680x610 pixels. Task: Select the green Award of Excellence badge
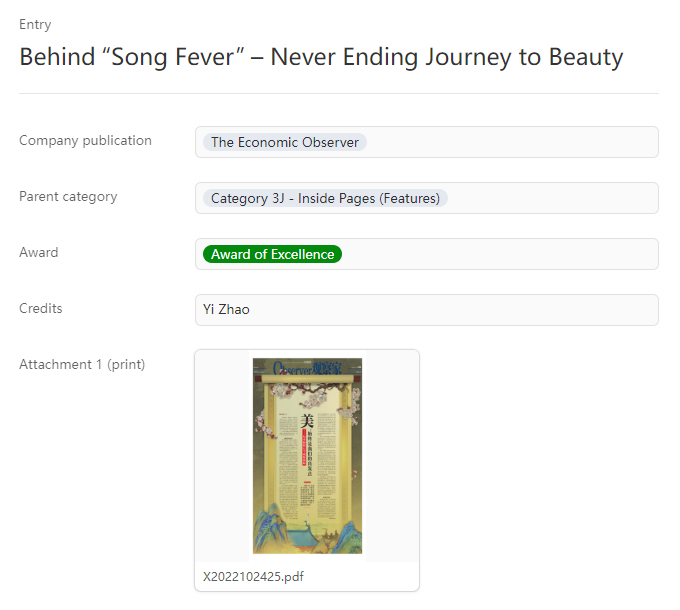(272, 254)
